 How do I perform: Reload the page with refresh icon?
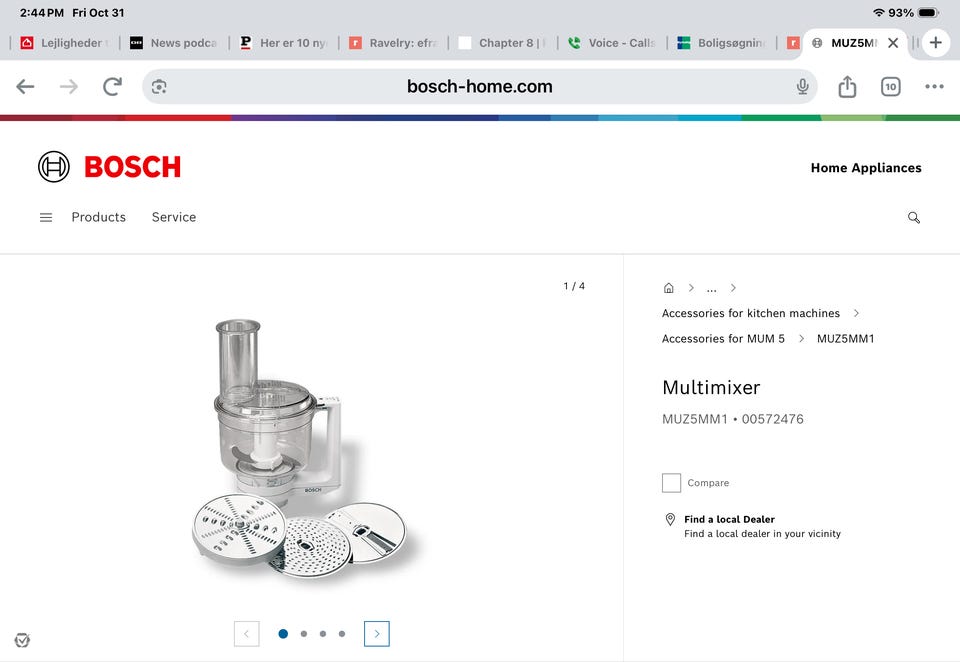pyautogui.click(x=113, y=86)
